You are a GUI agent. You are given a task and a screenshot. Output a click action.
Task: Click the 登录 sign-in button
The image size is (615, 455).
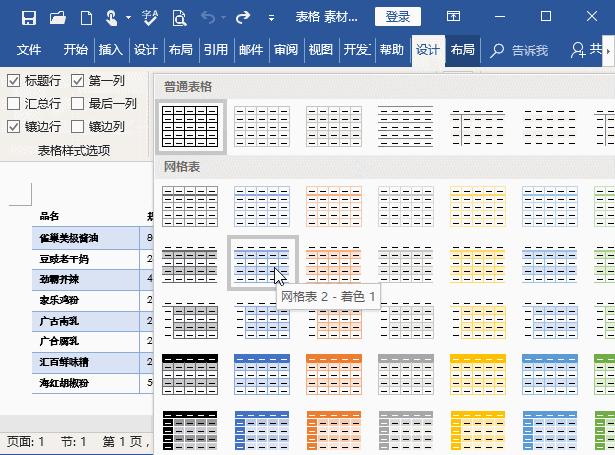pyautogui.click(x=398, y=16)
